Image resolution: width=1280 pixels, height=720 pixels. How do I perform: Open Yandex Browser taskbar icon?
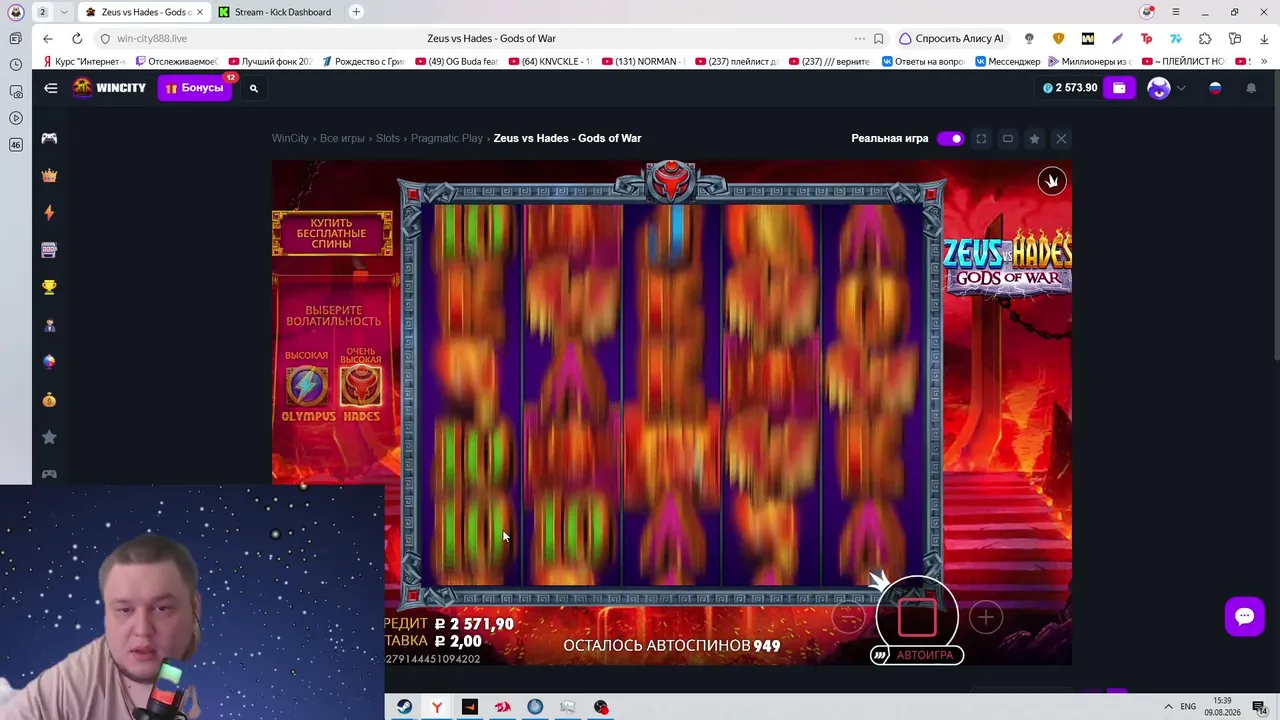click(437, 707)
